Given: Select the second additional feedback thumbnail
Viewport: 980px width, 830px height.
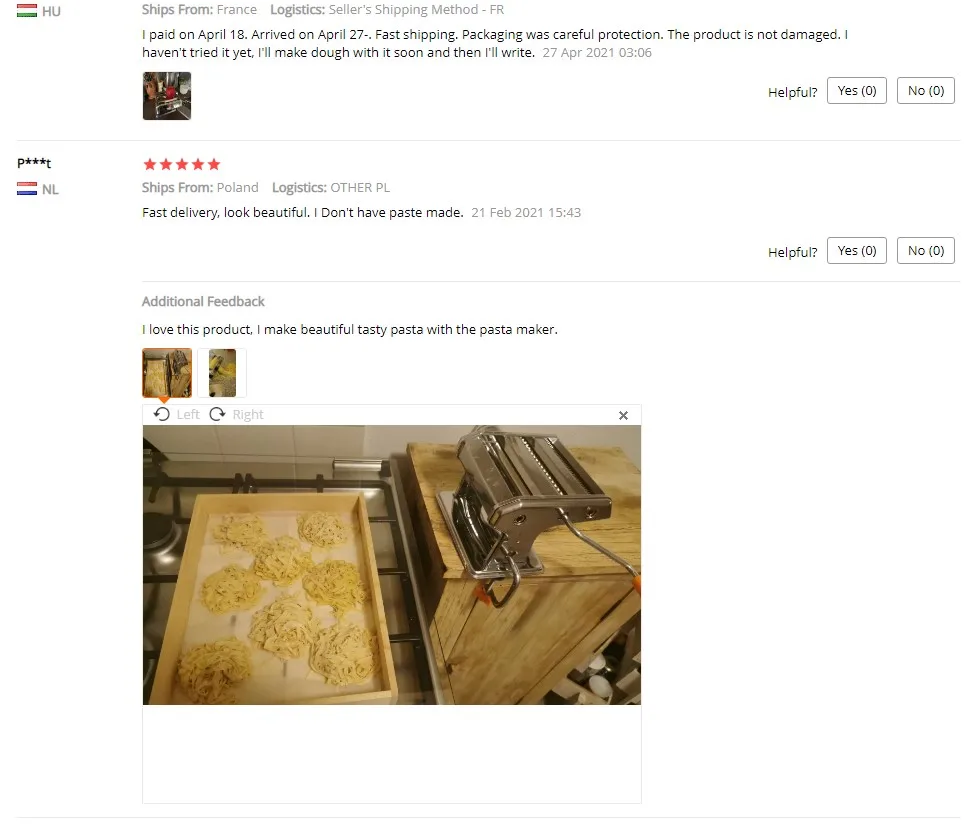Looking at the screenshot, I should (x=222, y=373).
